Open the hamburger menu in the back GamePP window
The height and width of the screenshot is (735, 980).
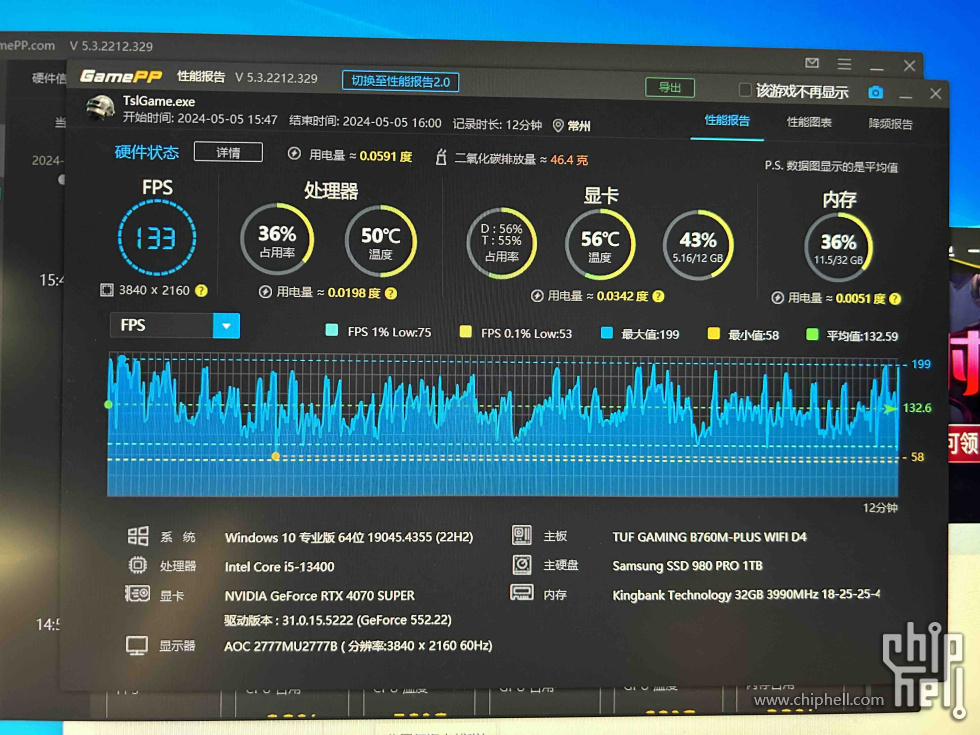(x=844, y=64)
